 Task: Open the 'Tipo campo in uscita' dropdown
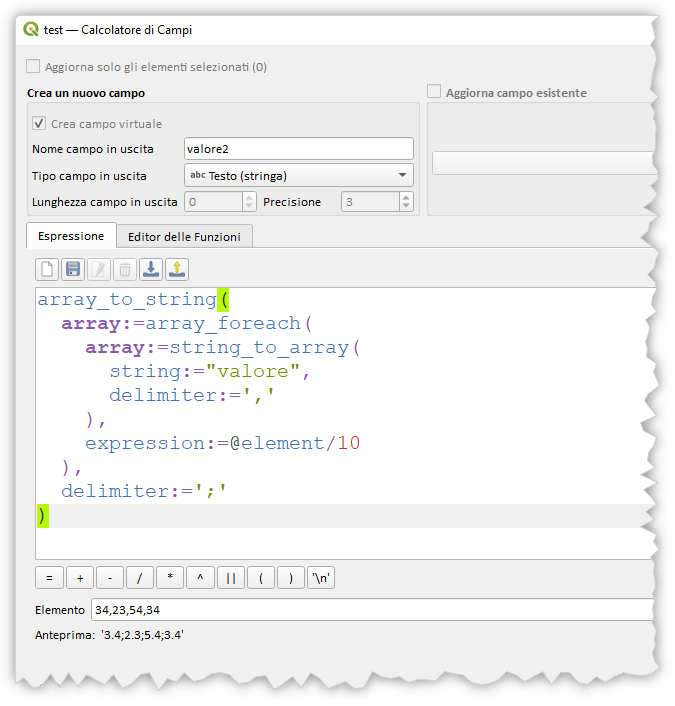pyautogui.click(x=299, y=175)
